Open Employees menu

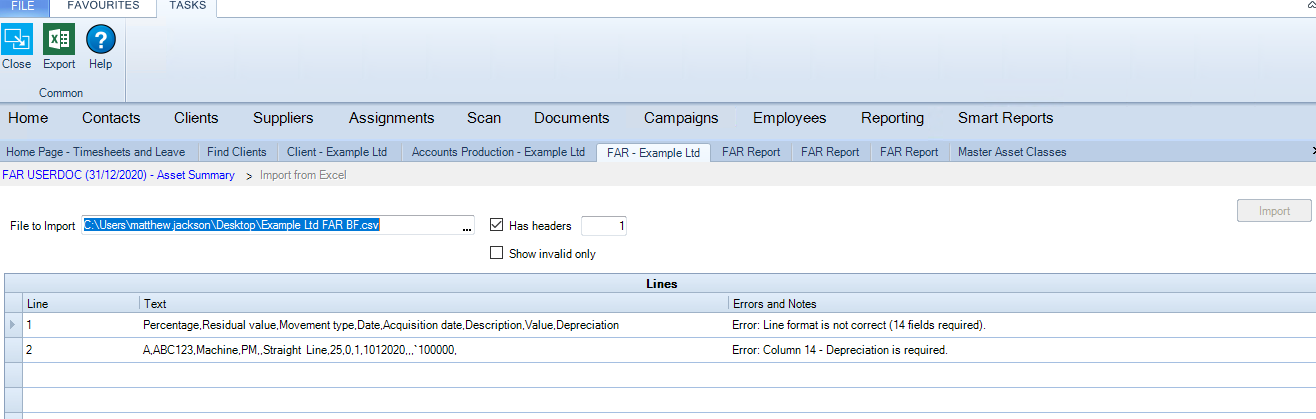[x=789, y=118]
